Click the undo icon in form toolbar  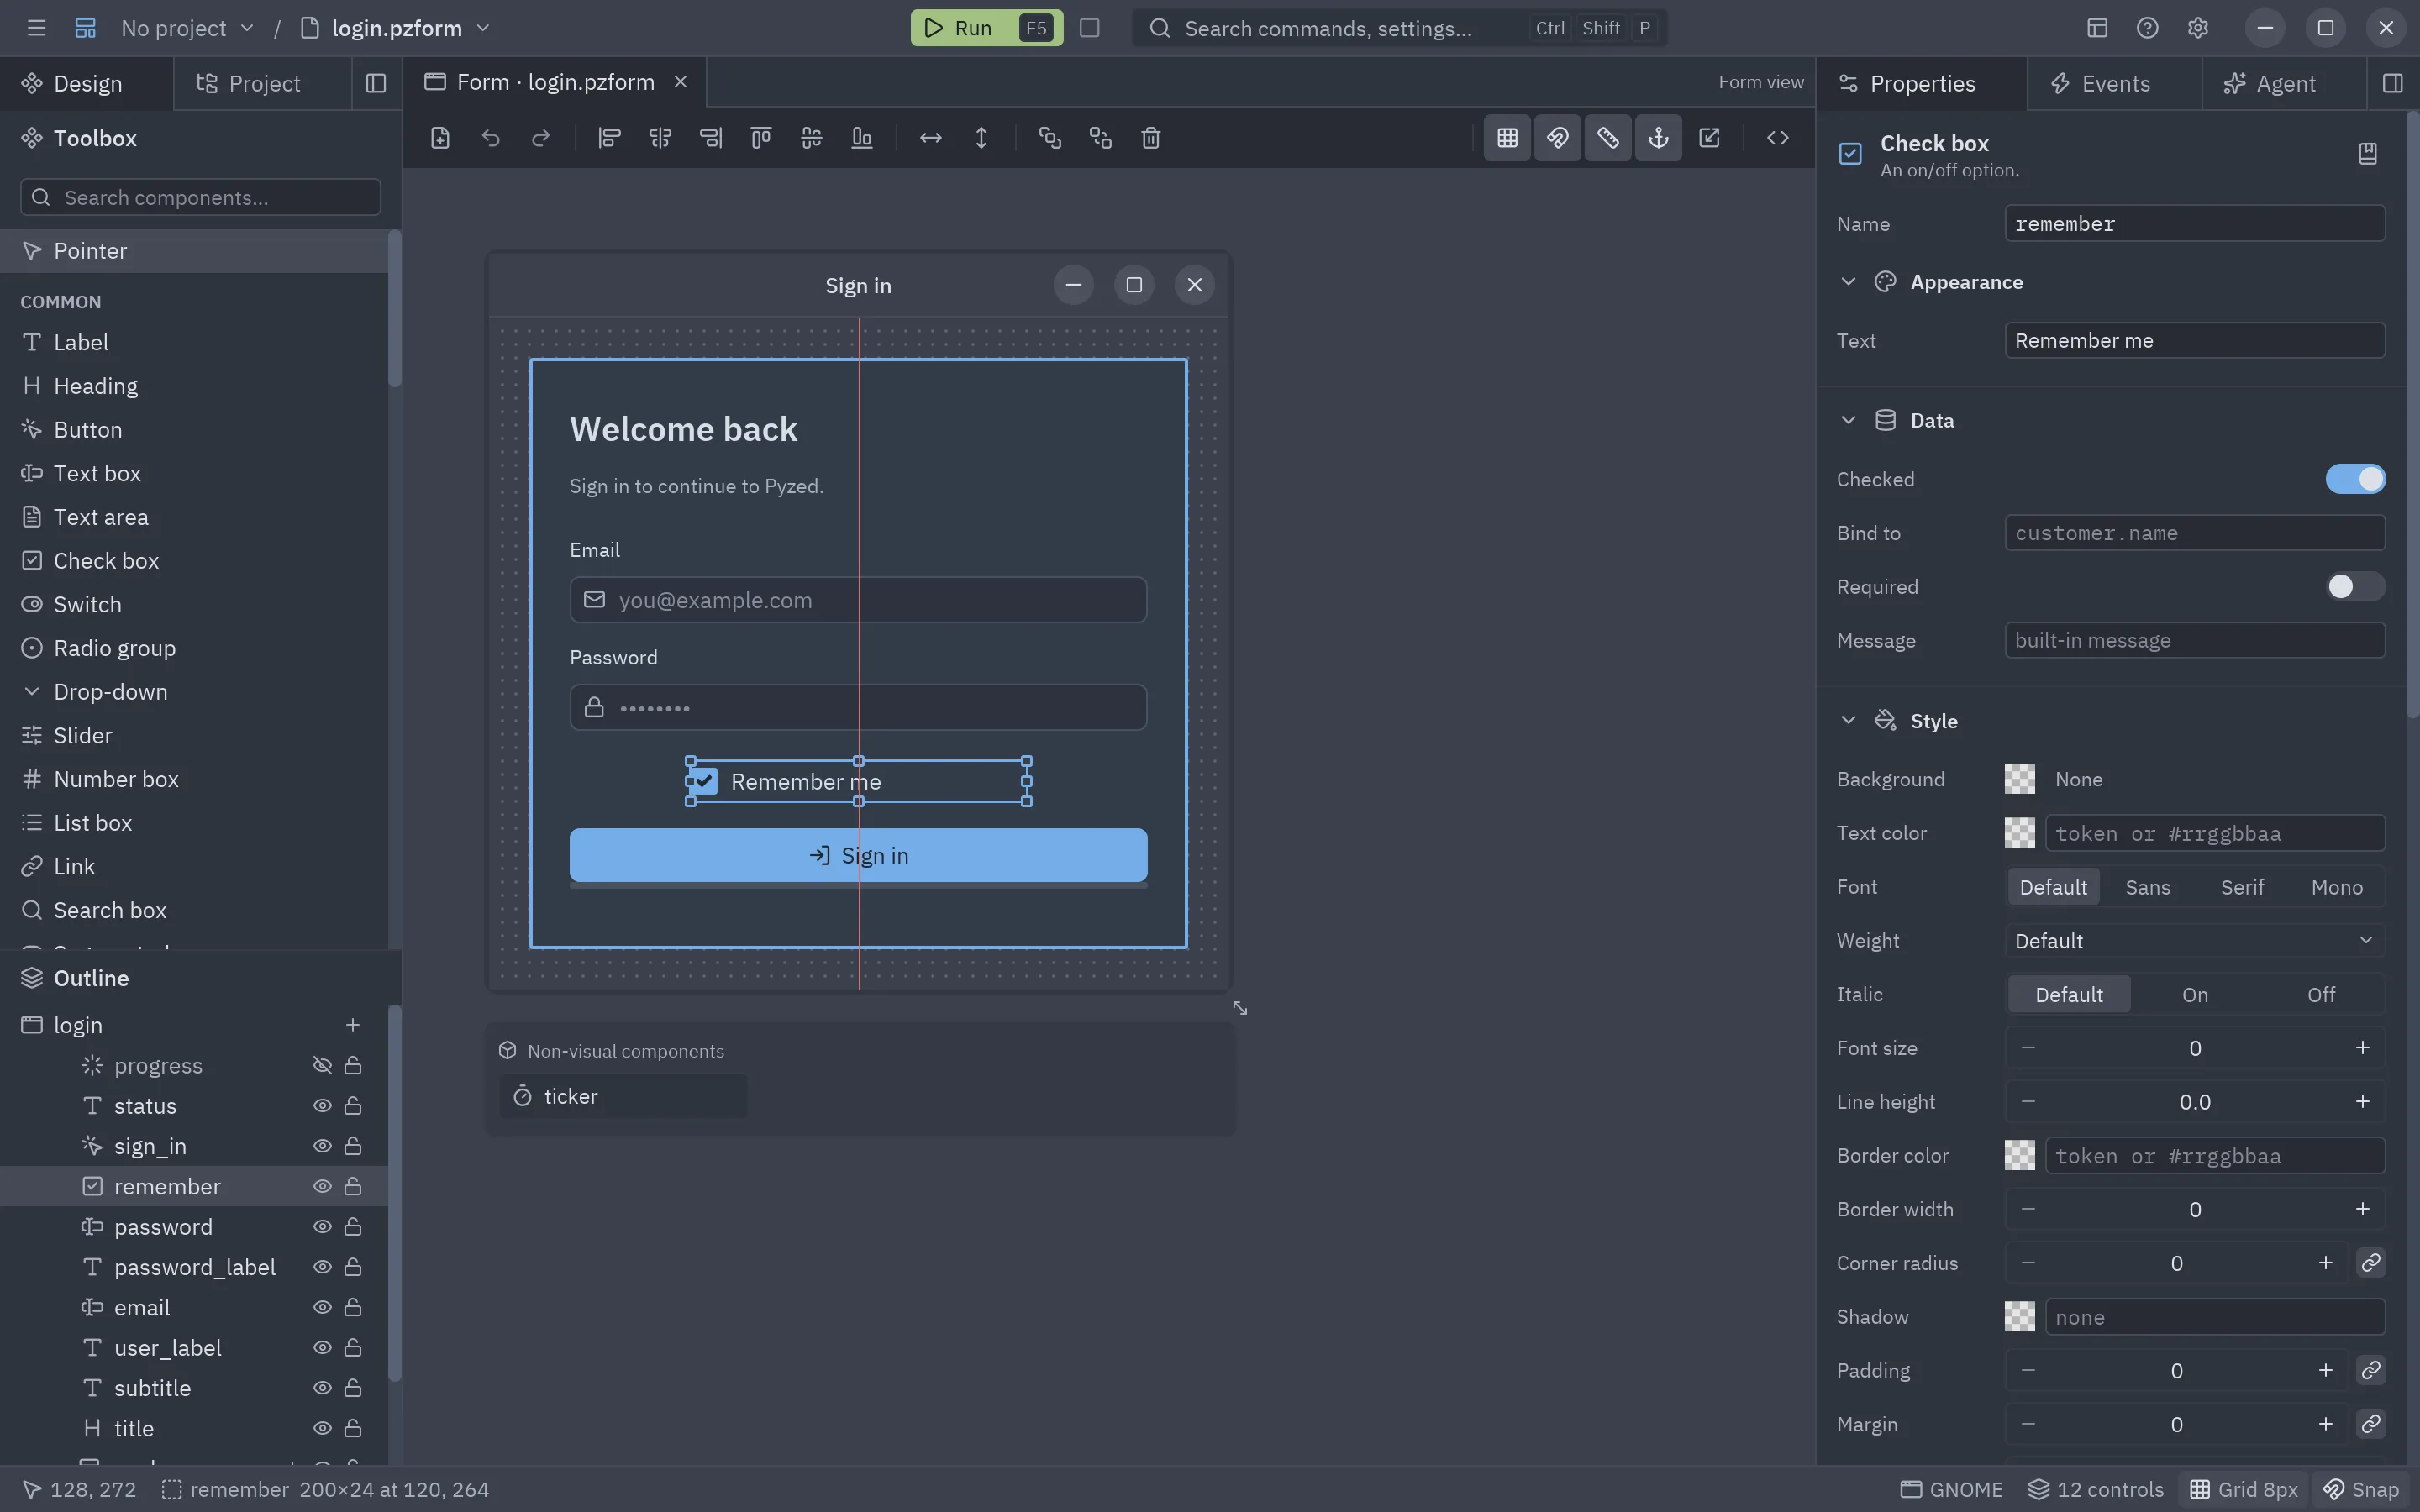(490, 138)
